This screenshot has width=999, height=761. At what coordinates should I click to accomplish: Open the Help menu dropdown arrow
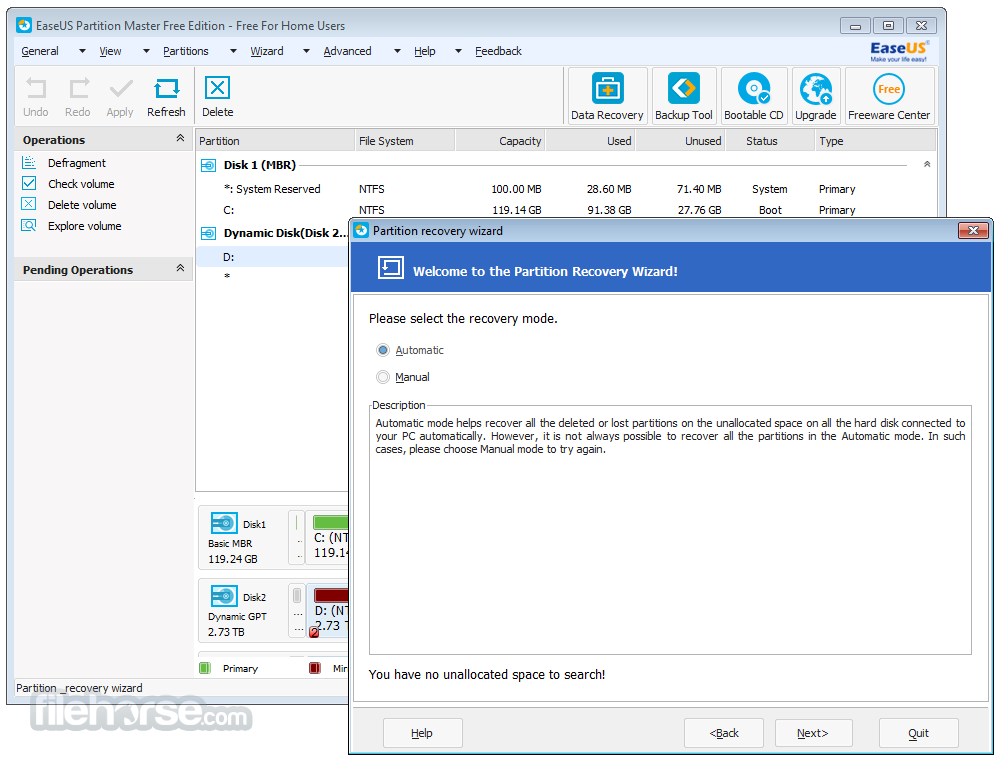click(x=458, y=51)
